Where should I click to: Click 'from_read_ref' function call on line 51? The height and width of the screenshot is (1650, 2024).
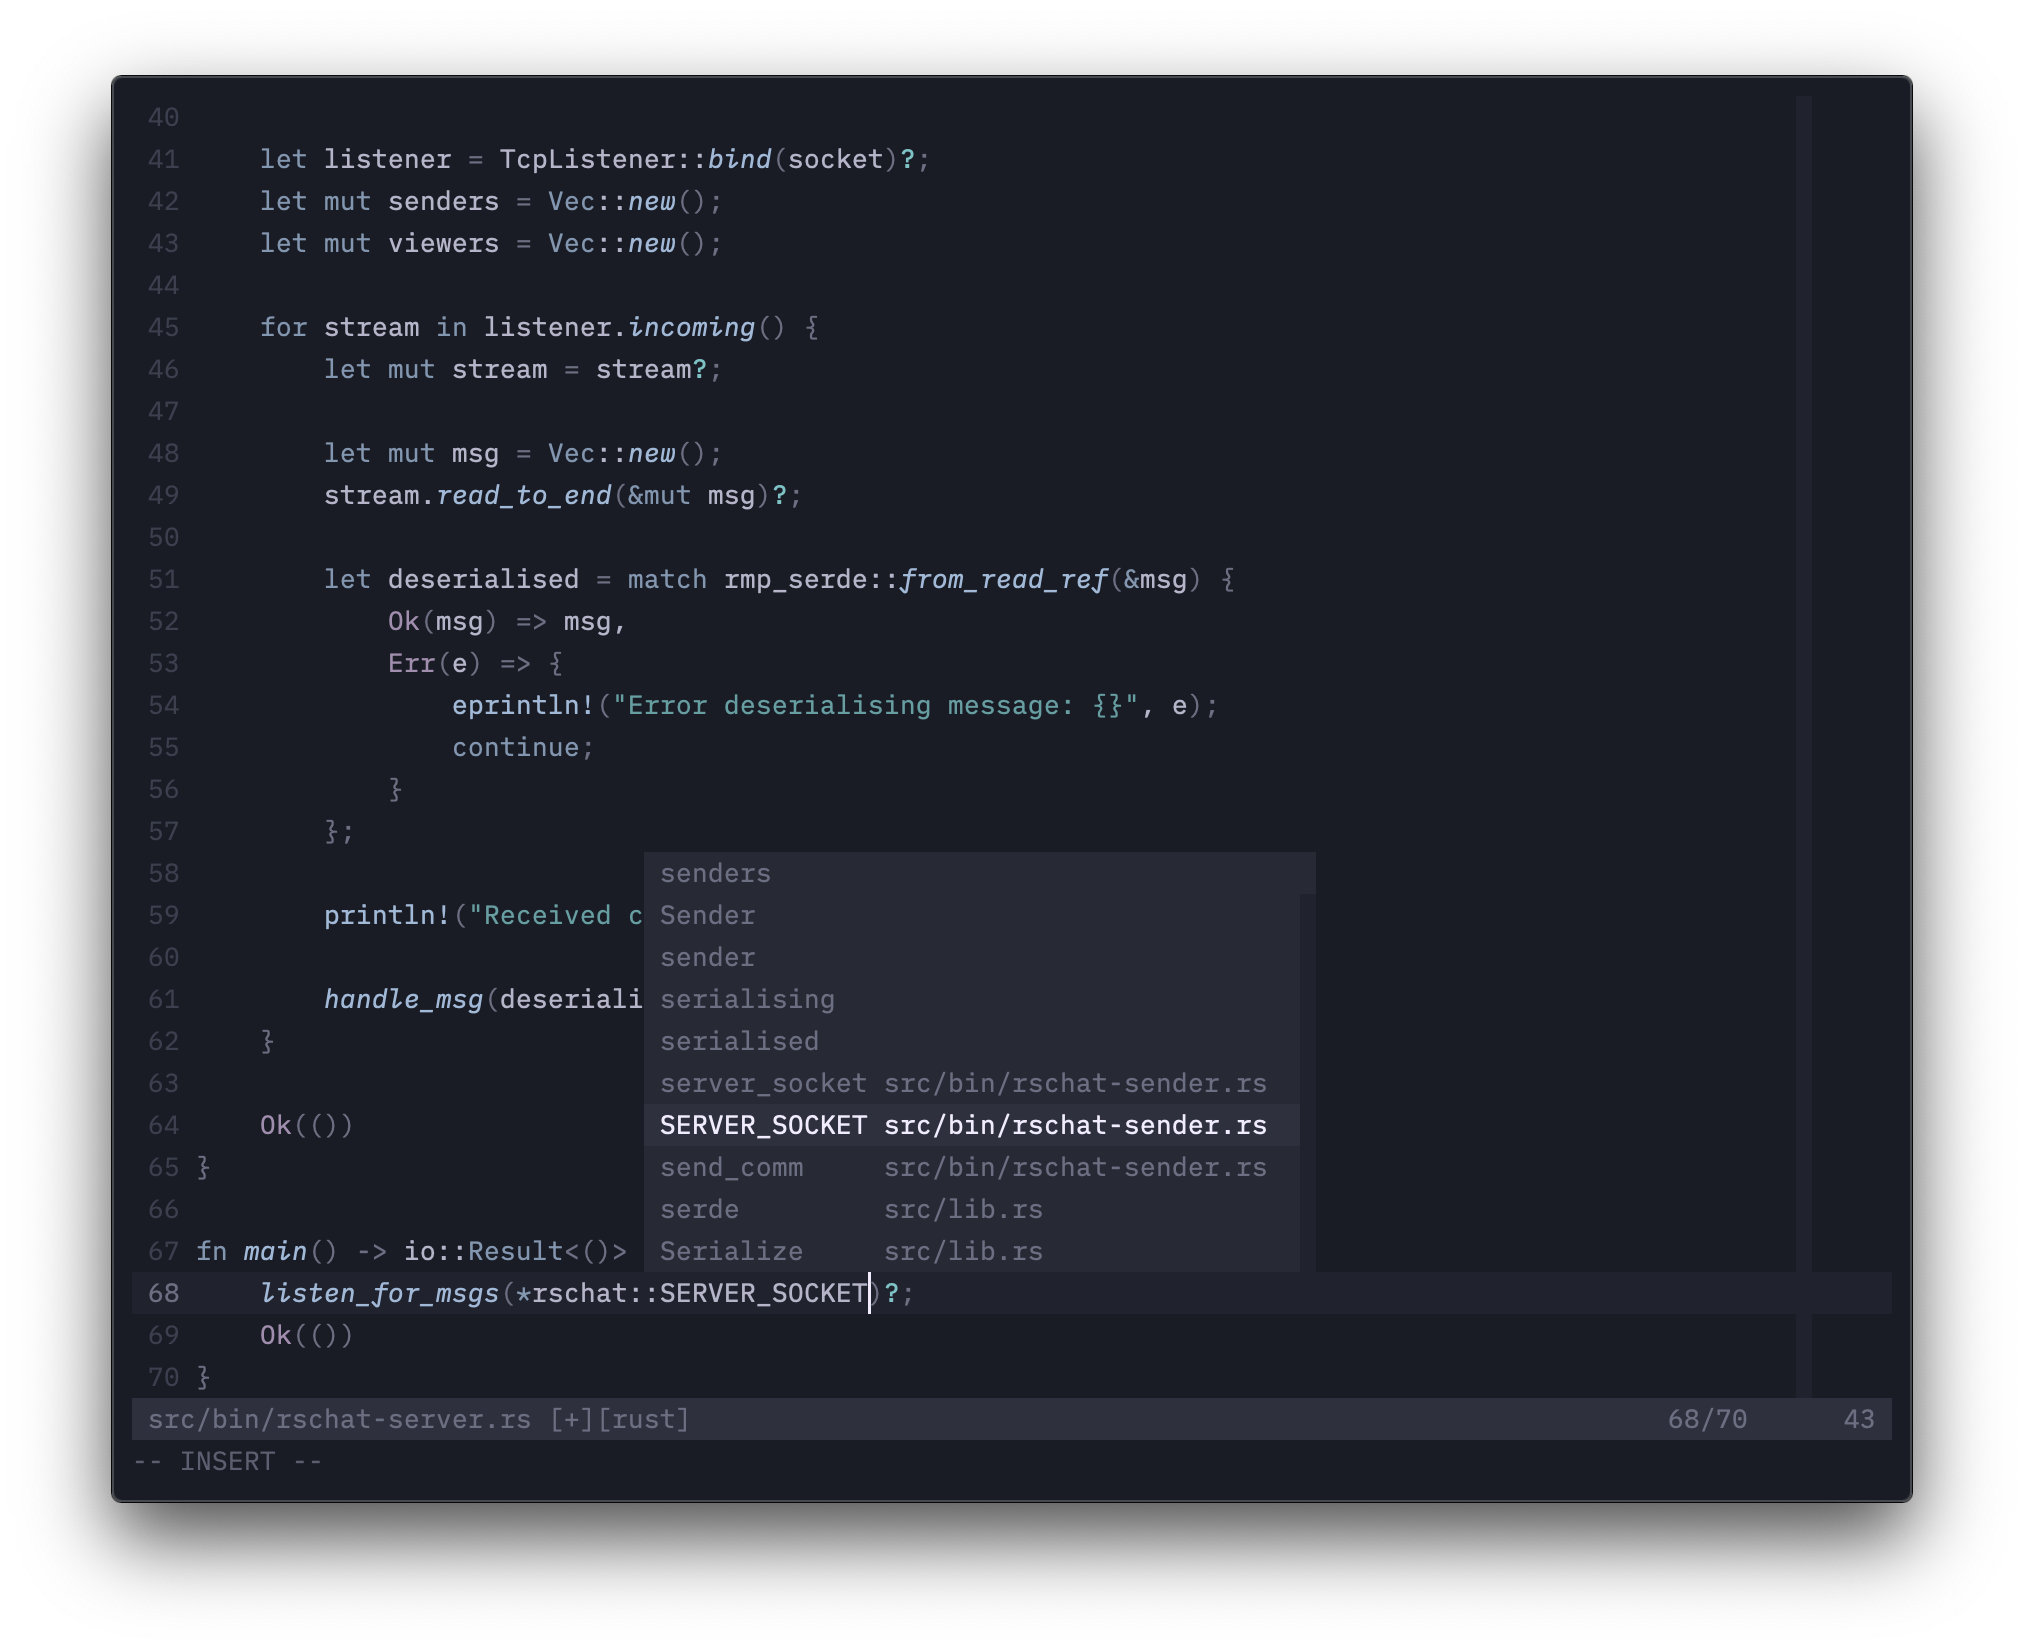pyautogui.click(x=1003, y=580)
